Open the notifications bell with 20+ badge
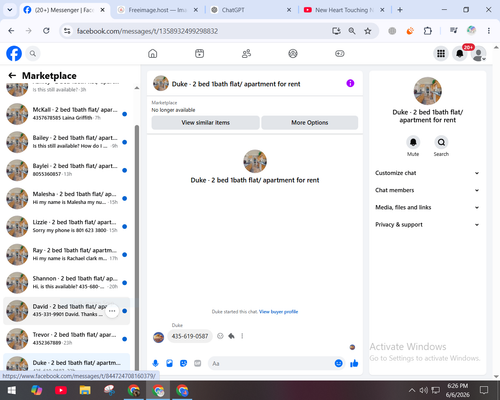This screenshot has height=400, width=500. tap(460, 53)
